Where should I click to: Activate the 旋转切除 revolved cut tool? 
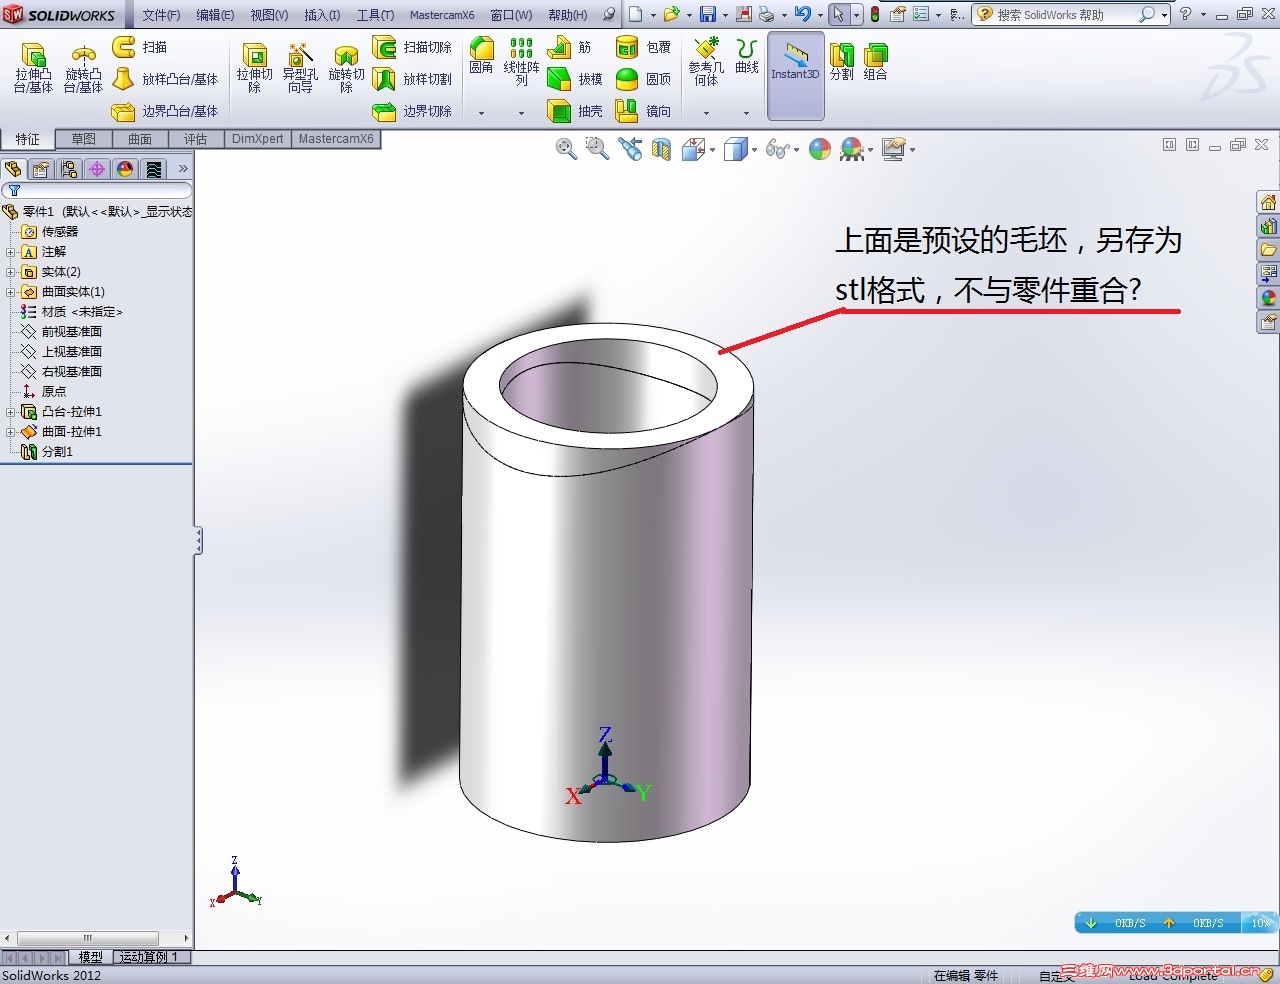346,67
